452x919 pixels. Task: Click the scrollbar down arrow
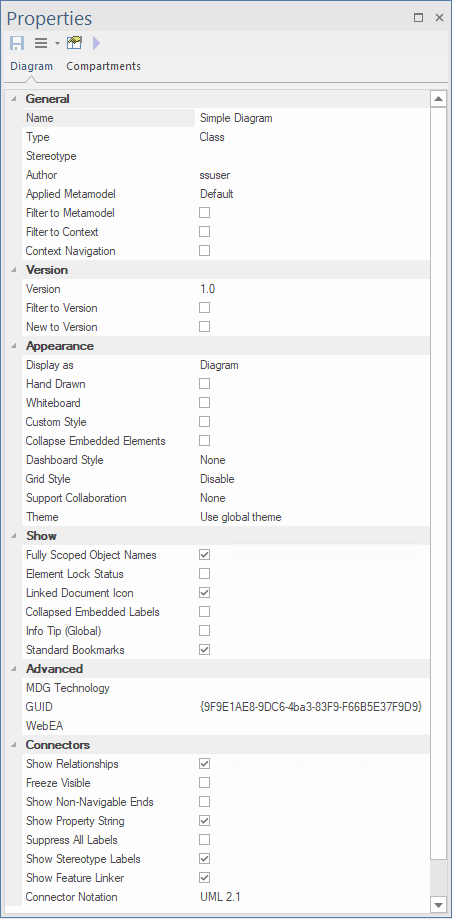point(438,904)
